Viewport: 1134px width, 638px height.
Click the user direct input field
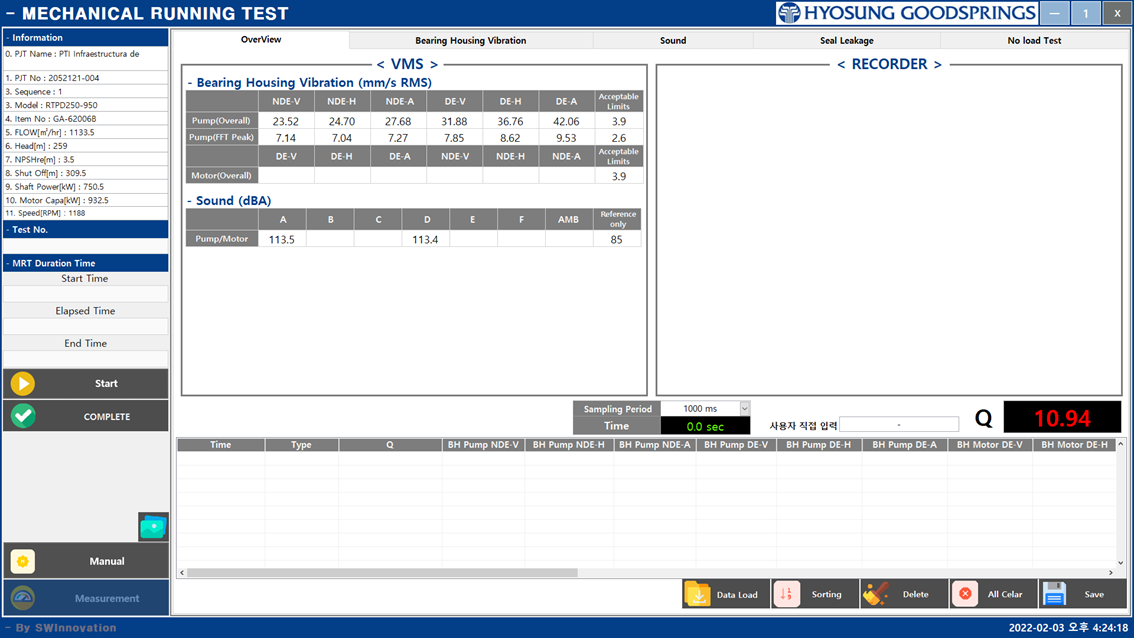pos(898,425)
